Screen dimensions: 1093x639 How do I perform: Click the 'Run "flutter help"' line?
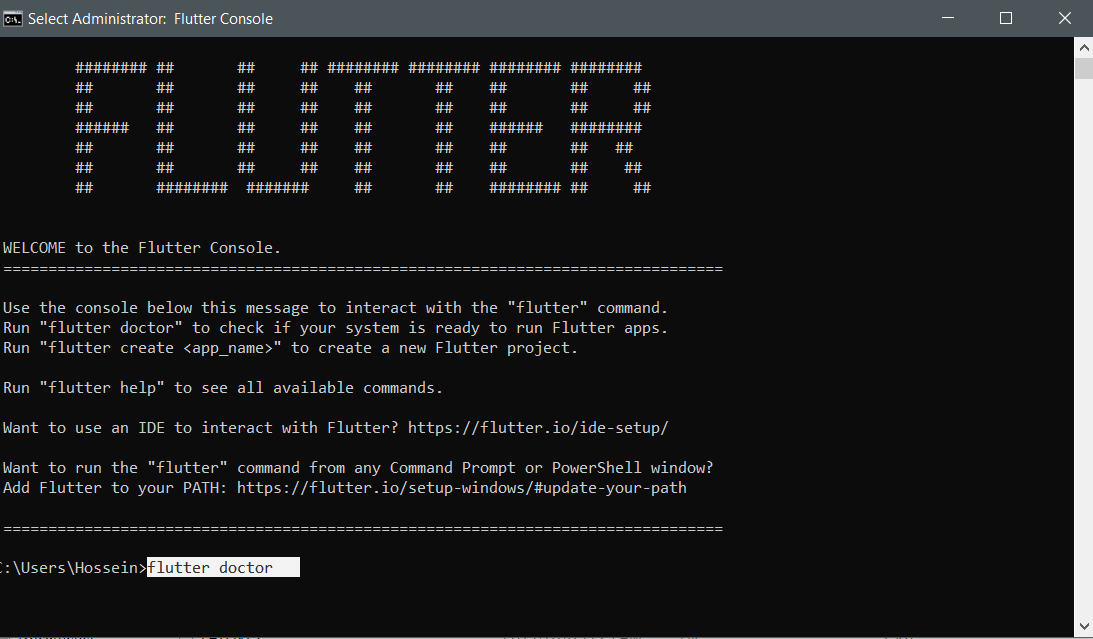222,388
